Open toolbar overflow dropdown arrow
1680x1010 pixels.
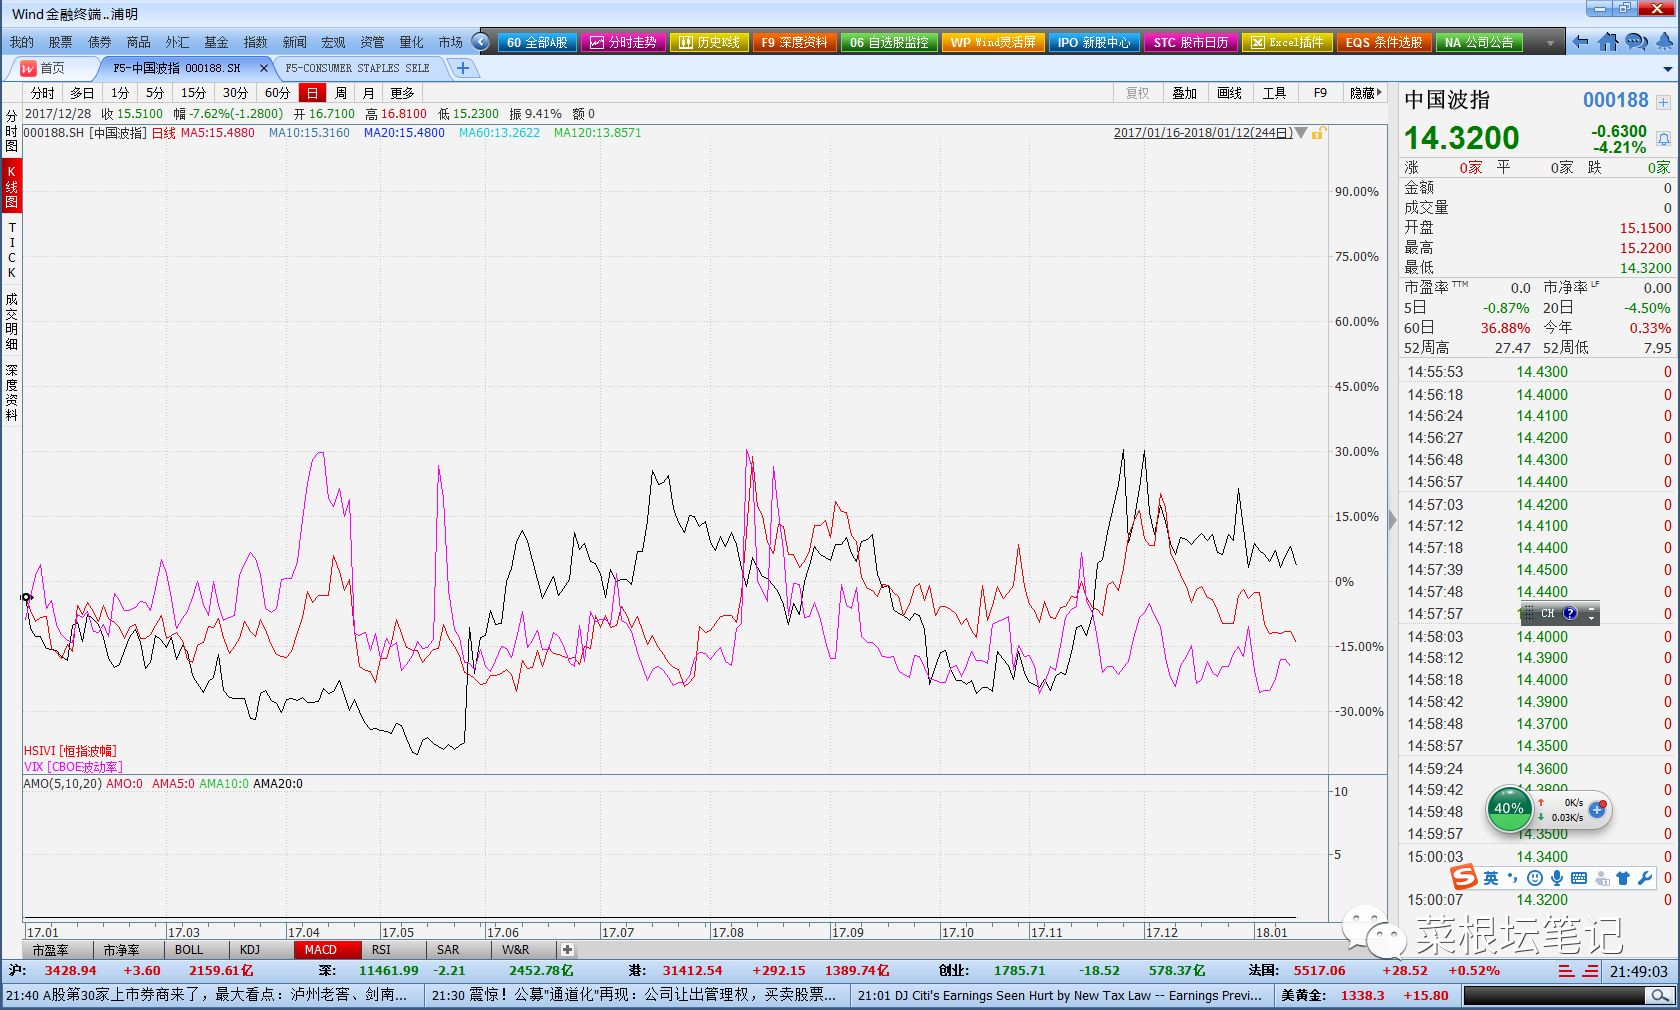pos(1550,42)
